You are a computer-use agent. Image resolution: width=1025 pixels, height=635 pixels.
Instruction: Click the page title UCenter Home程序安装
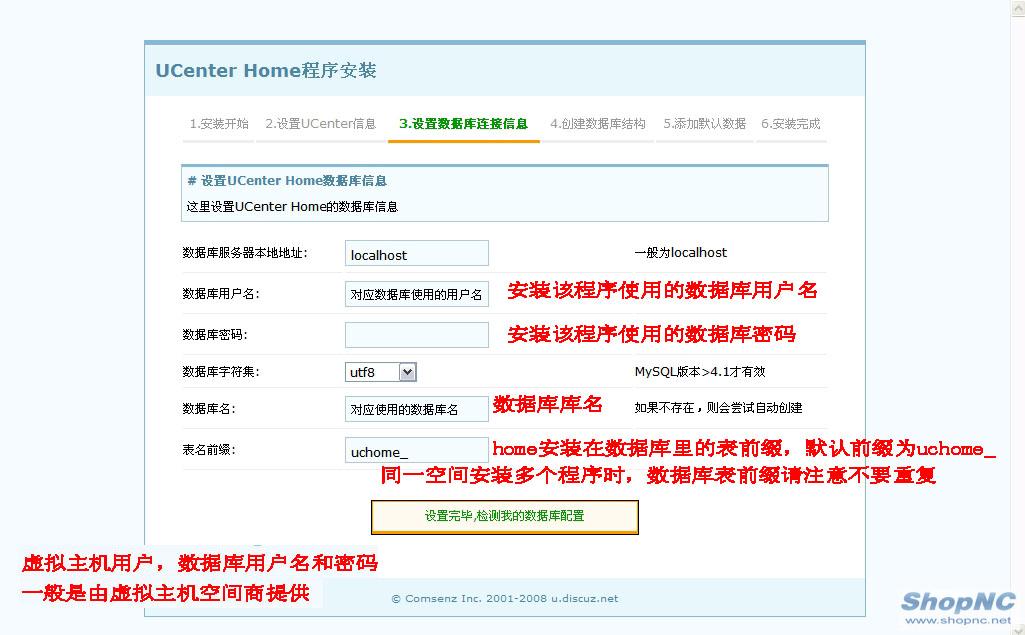(266, 70)
